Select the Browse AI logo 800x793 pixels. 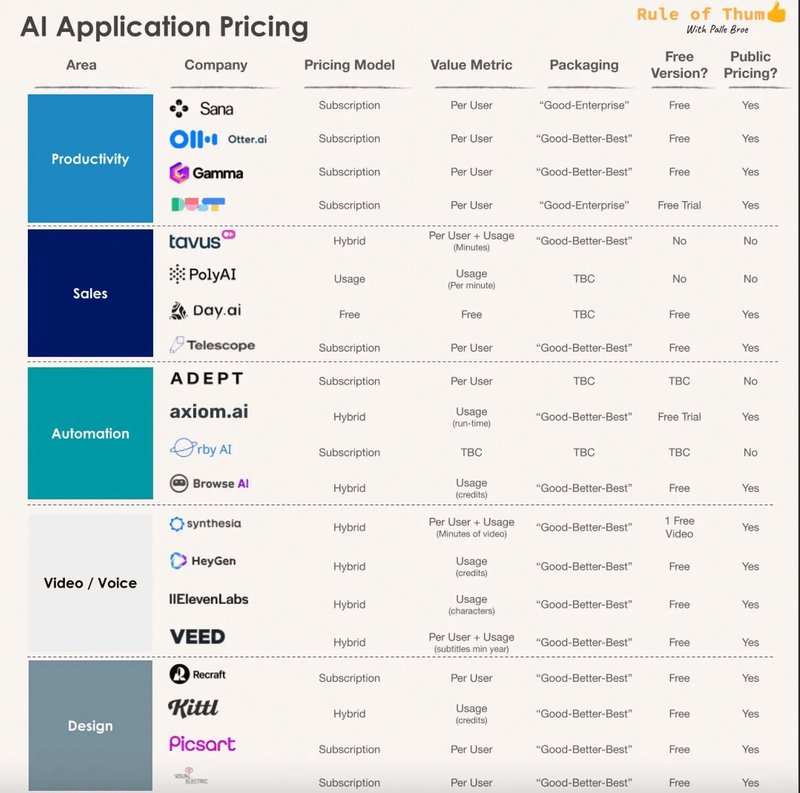(x=209, y=483)
